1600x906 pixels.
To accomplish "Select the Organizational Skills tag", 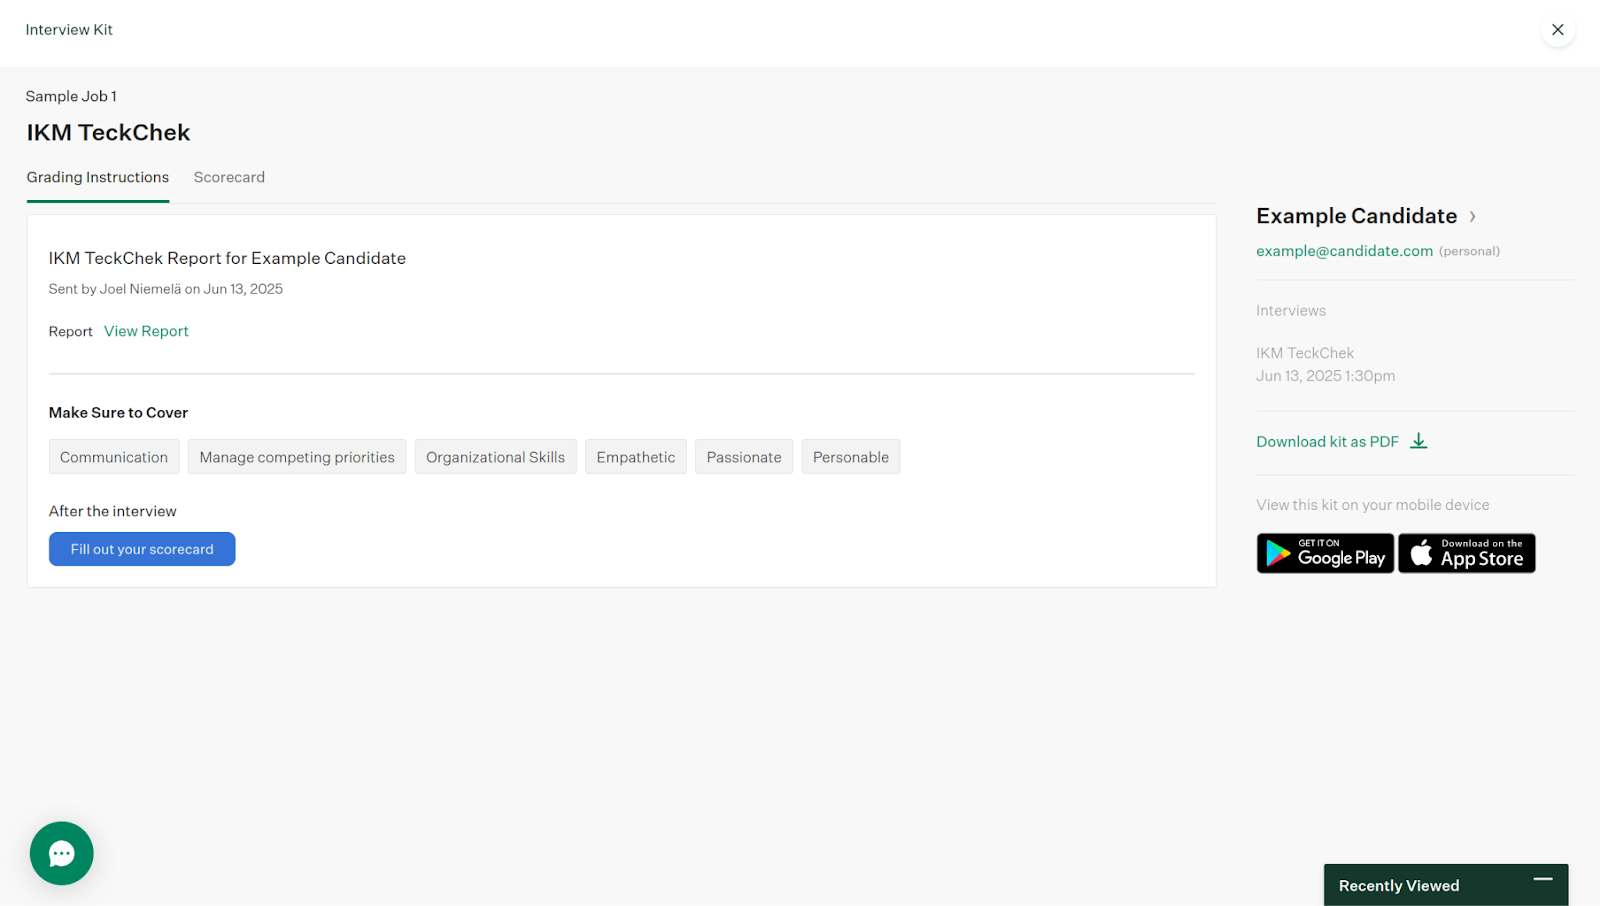I will coord(496,457).
